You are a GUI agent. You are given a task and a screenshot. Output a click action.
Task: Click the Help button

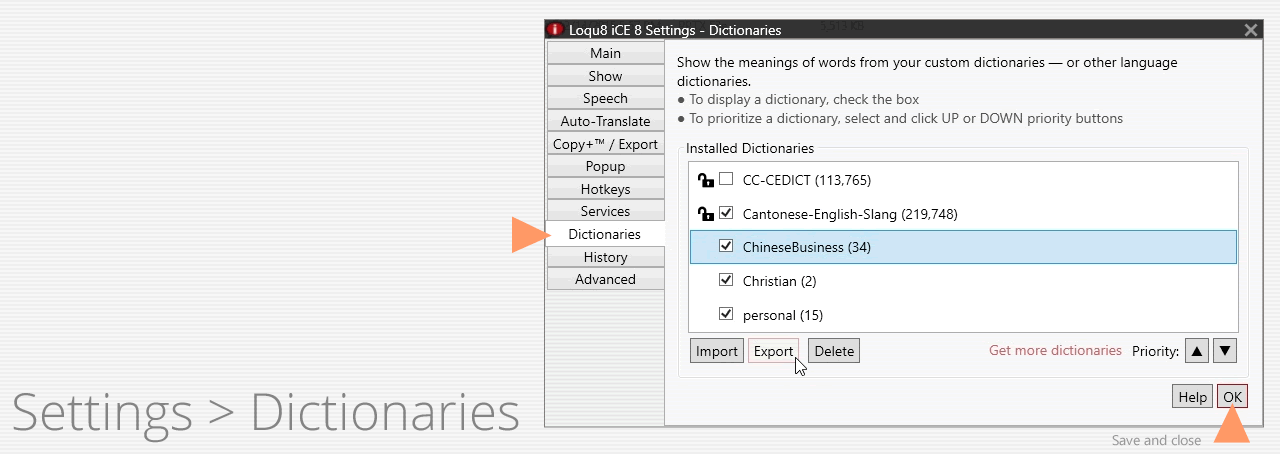pos(1192,397)
